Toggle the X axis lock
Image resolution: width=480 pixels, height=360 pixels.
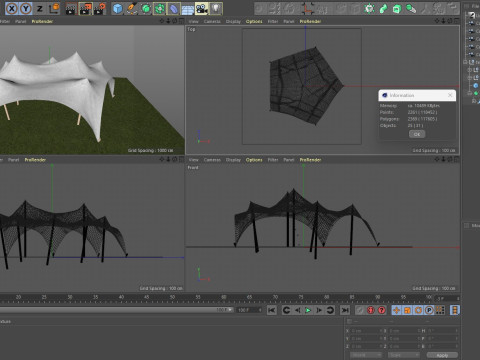[12, 9]
